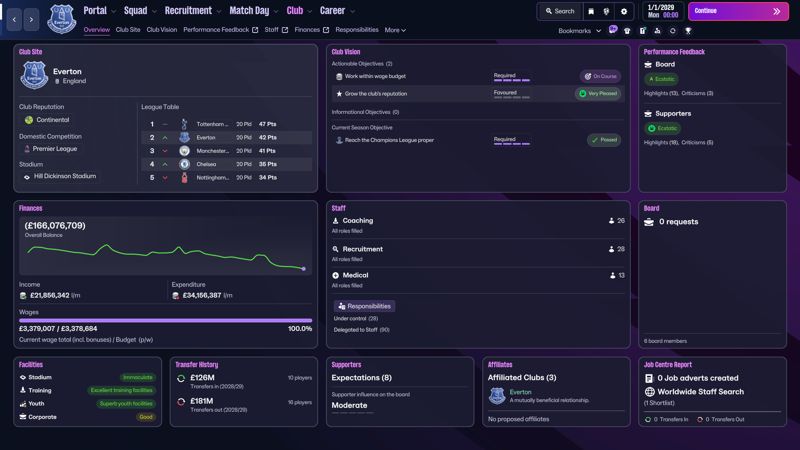Click the Everton crest in Affiliates panel

497,396
